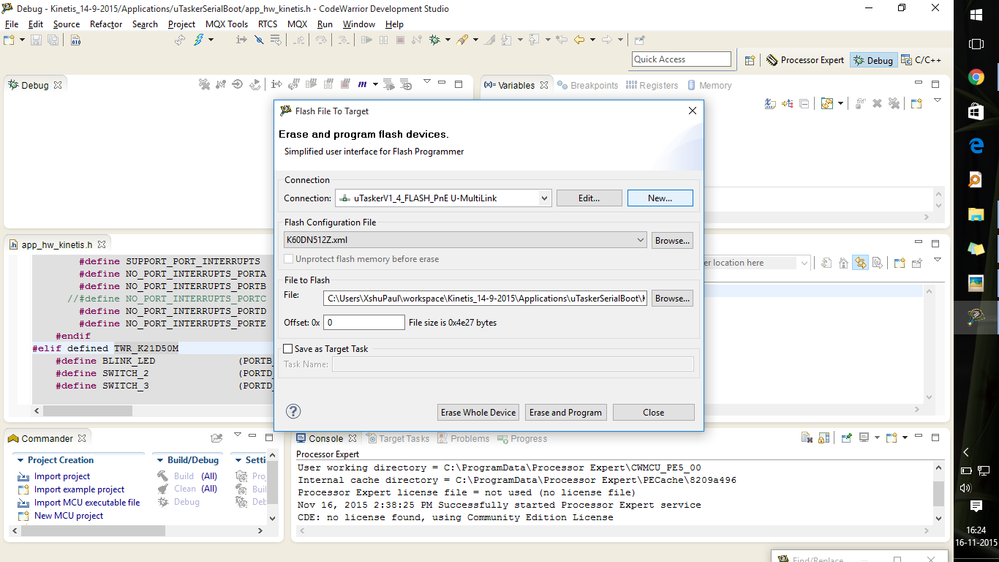999x562 pixels.
Task: Click the green bug Debug launch icon
Action: [x=435, y=40]
